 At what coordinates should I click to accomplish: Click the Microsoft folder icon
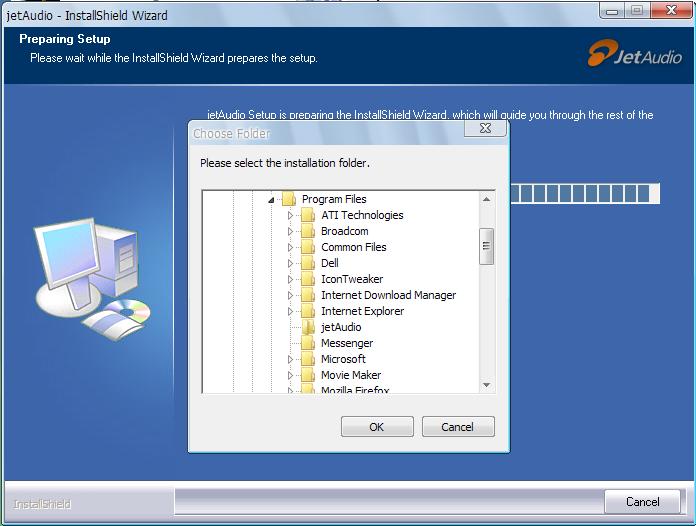point(308,359)
